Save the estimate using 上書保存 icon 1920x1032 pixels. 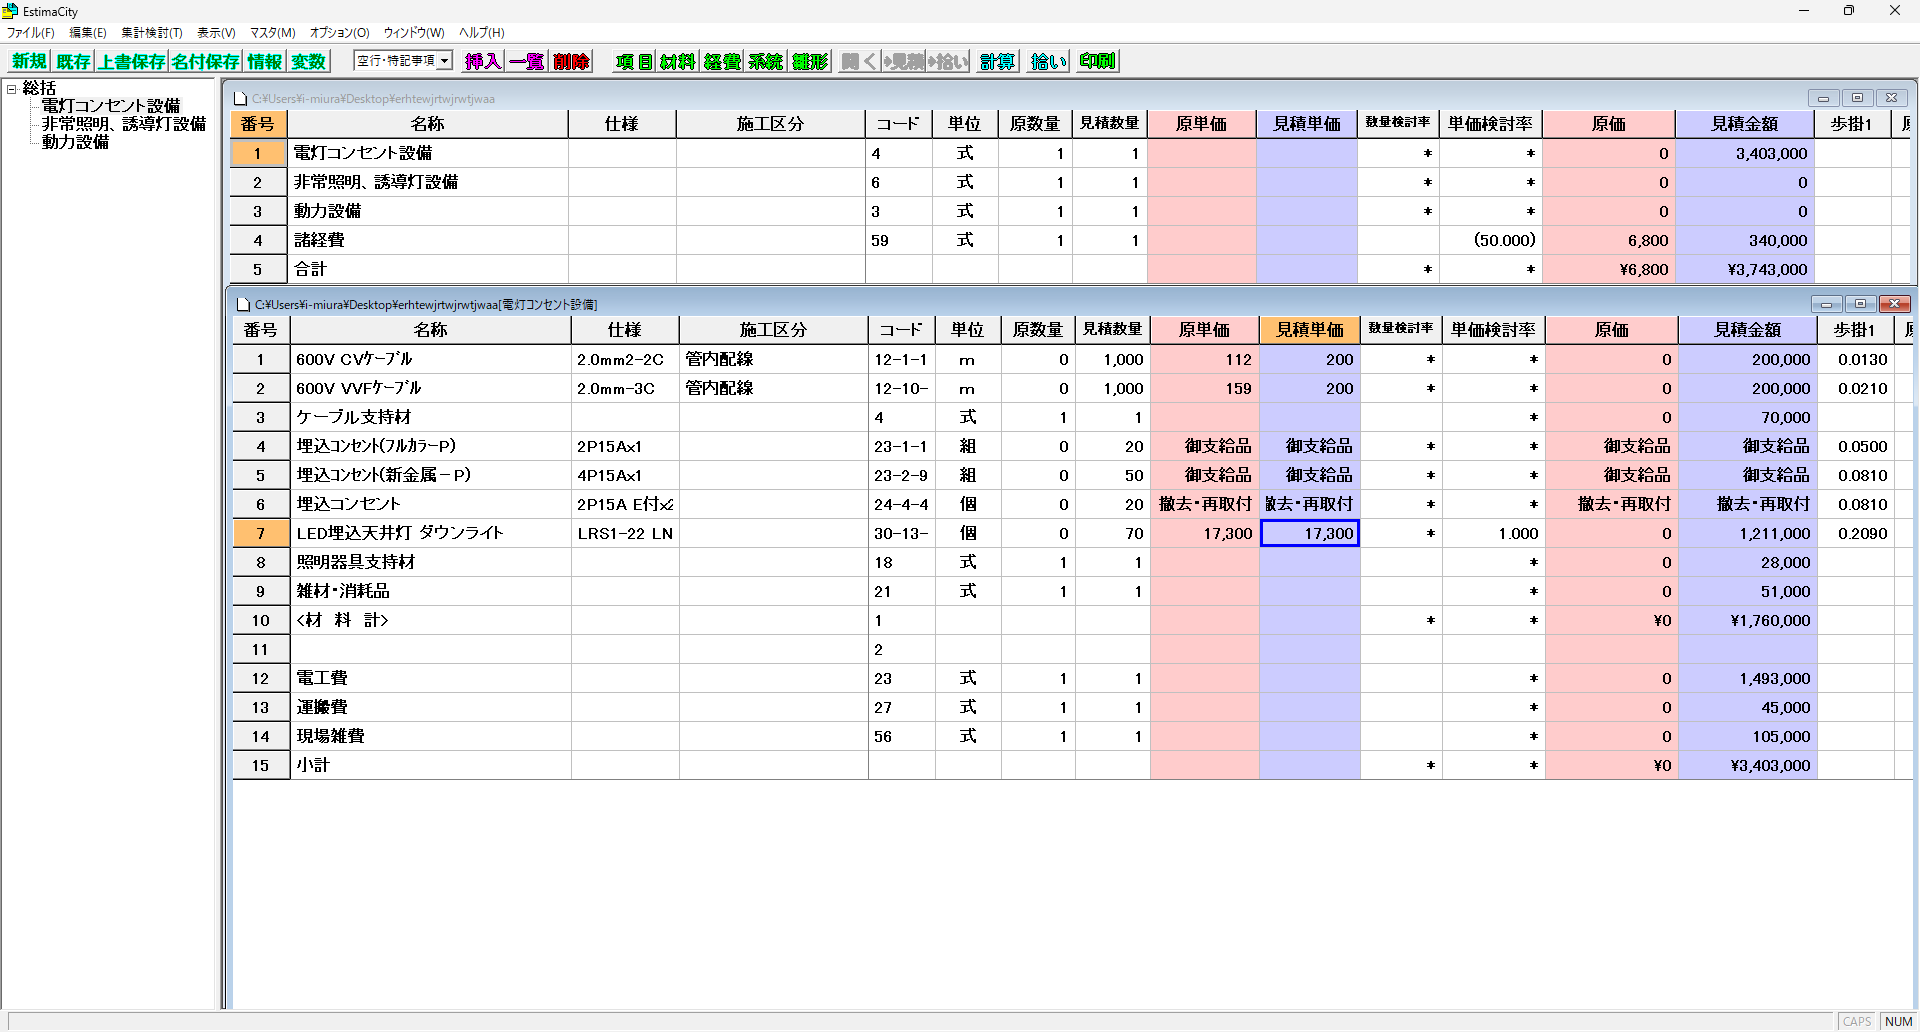click(131, 61)
